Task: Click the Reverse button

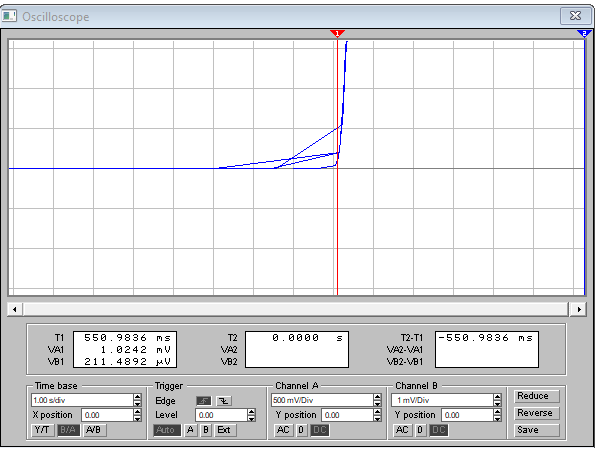Action: pyautogui.click(x=537, y=413)
